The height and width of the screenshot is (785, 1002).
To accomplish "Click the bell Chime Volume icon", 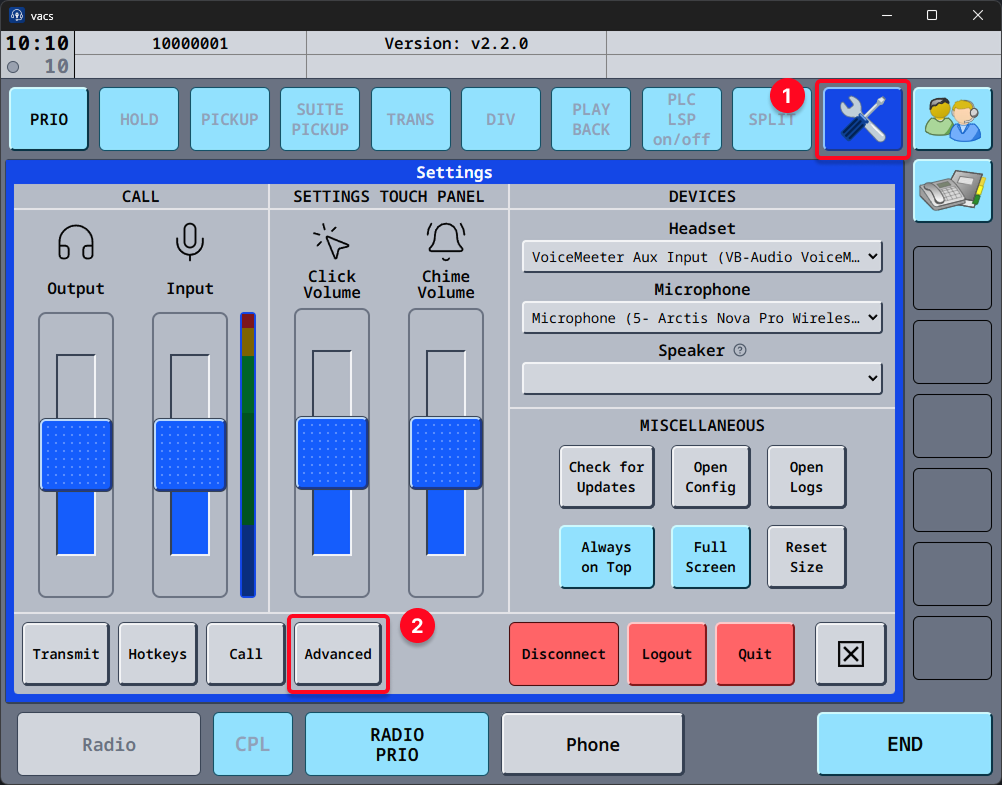I will [x=446, y=241].
